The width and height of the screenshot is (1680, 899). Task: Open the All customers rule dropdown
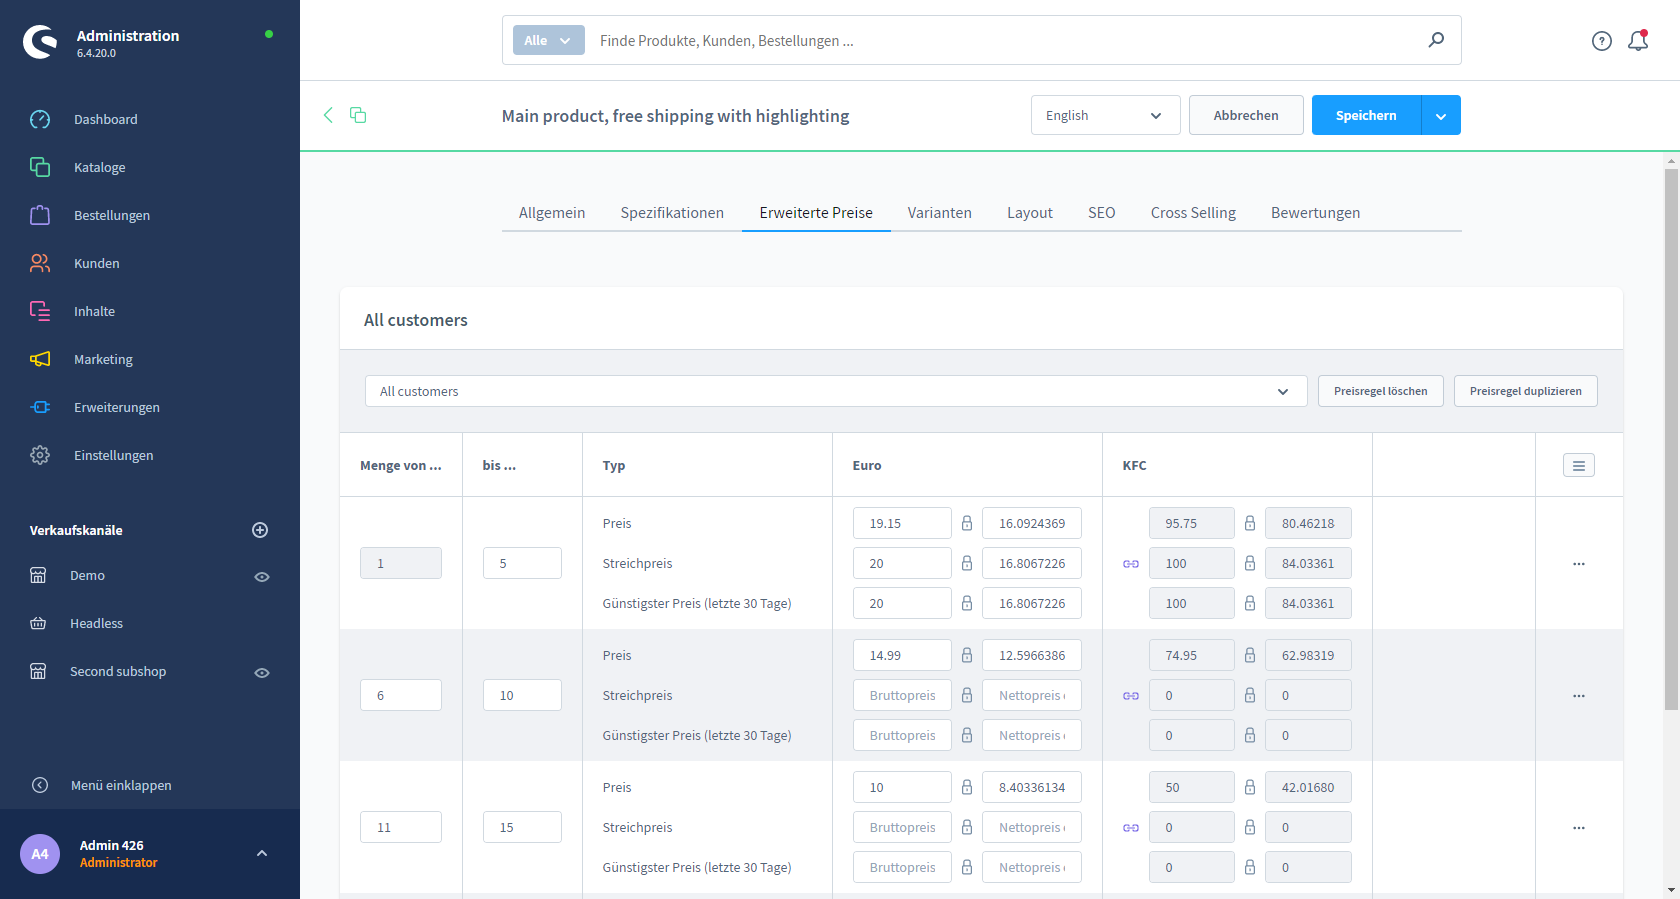click(x=836, y=391)
